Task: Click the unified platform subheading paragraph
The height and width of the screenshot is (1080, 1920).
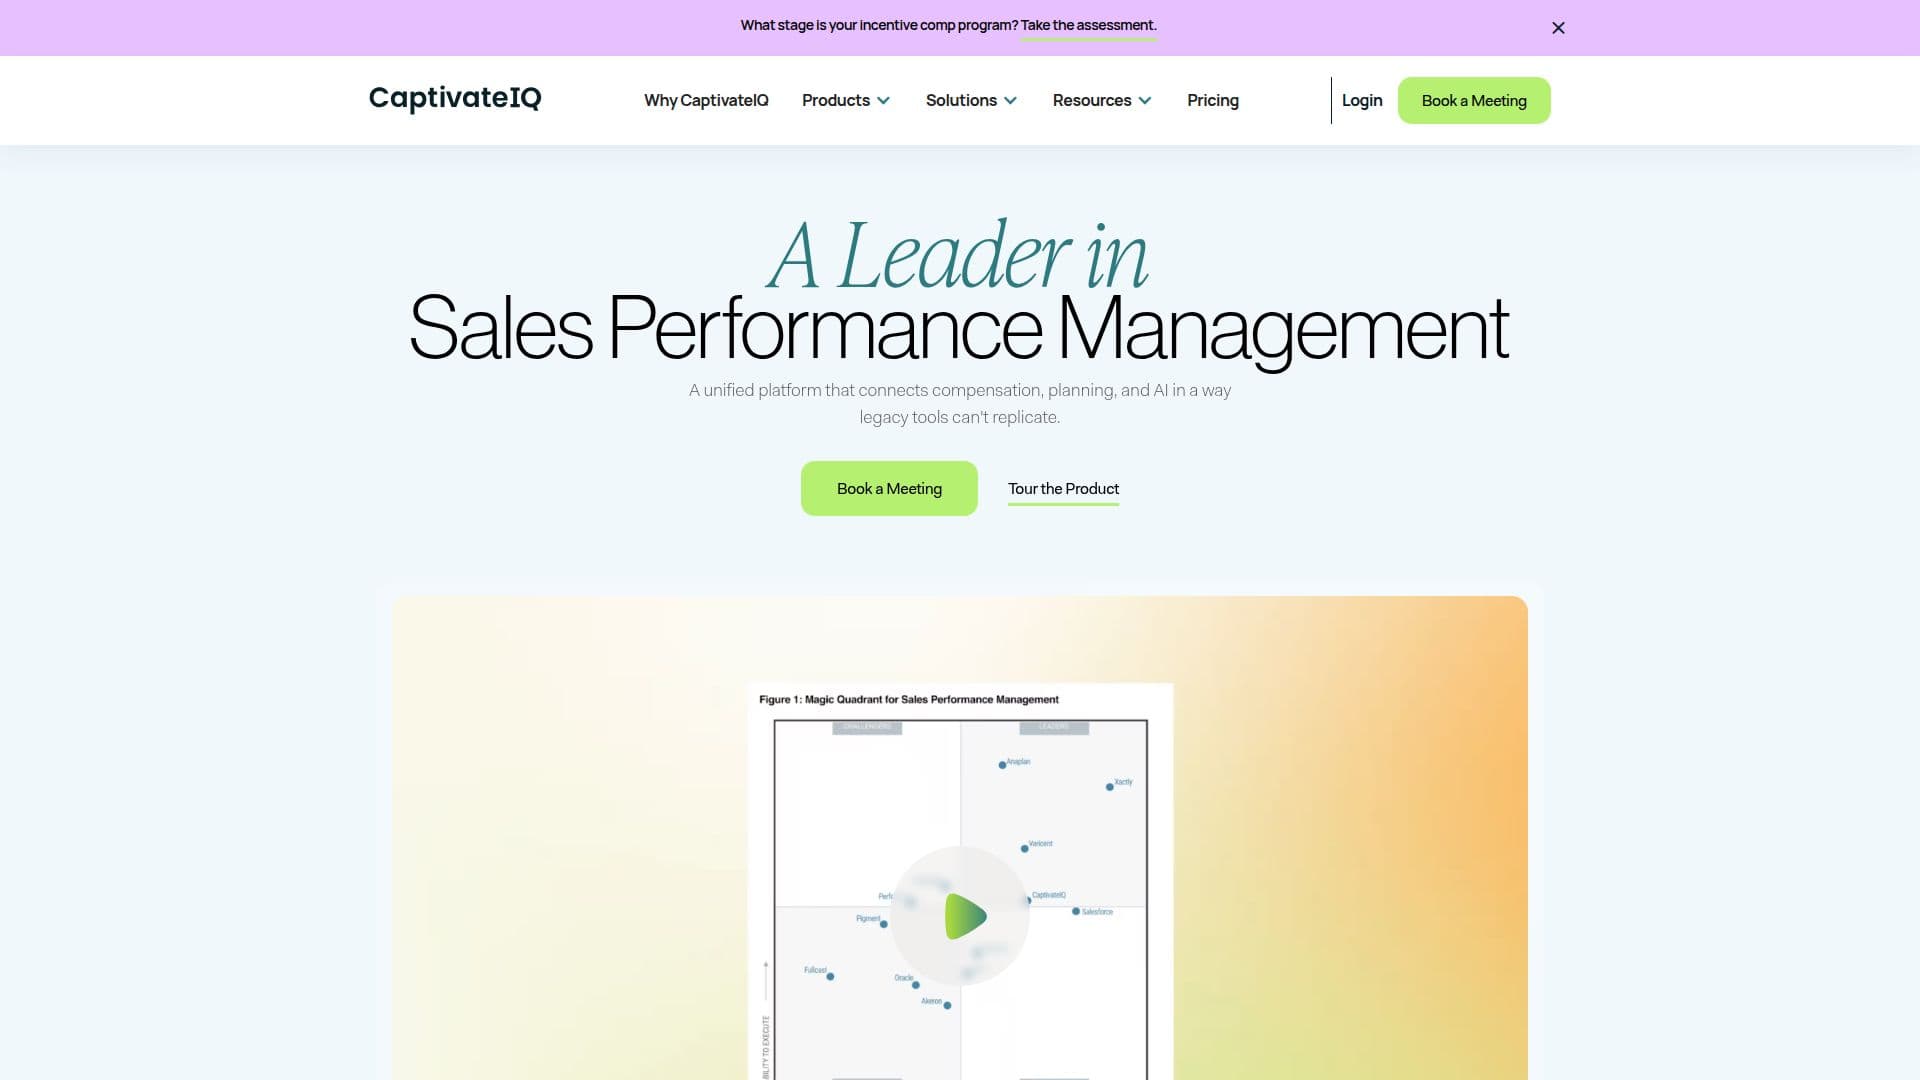Action: [960, 403]
